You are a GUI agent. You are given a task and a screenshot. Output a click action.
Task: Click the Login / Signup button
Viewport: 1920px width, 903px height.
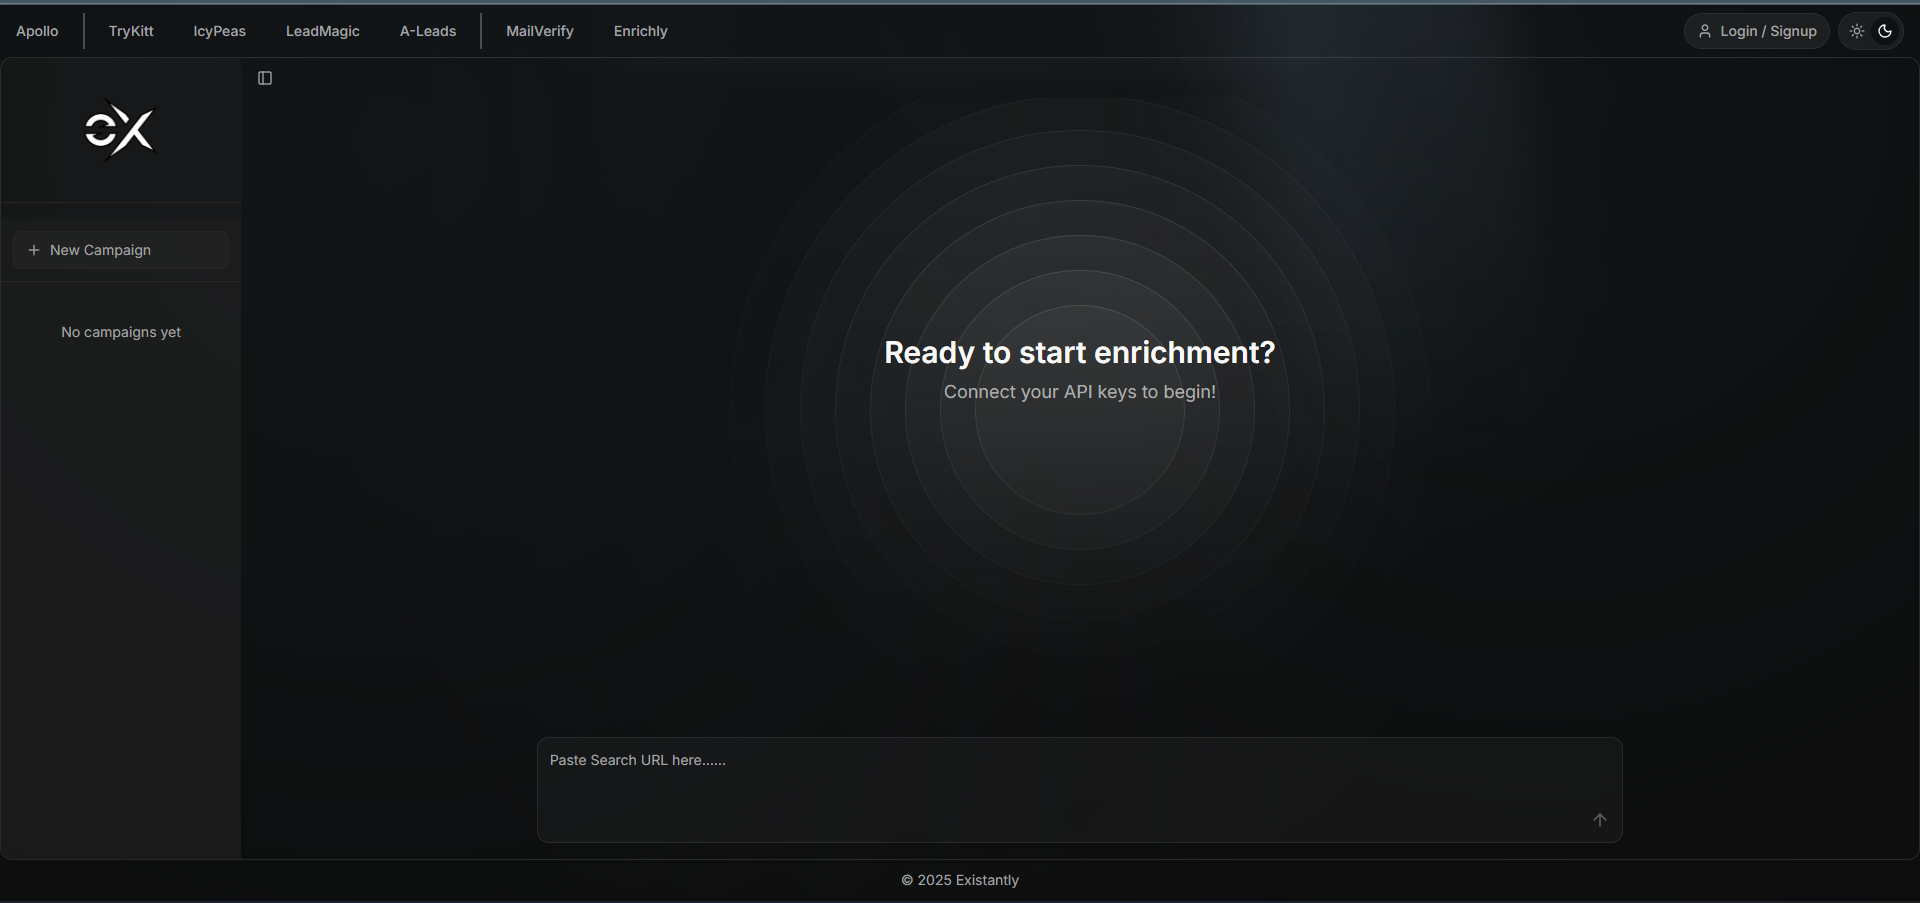[x=1757, y=31]
